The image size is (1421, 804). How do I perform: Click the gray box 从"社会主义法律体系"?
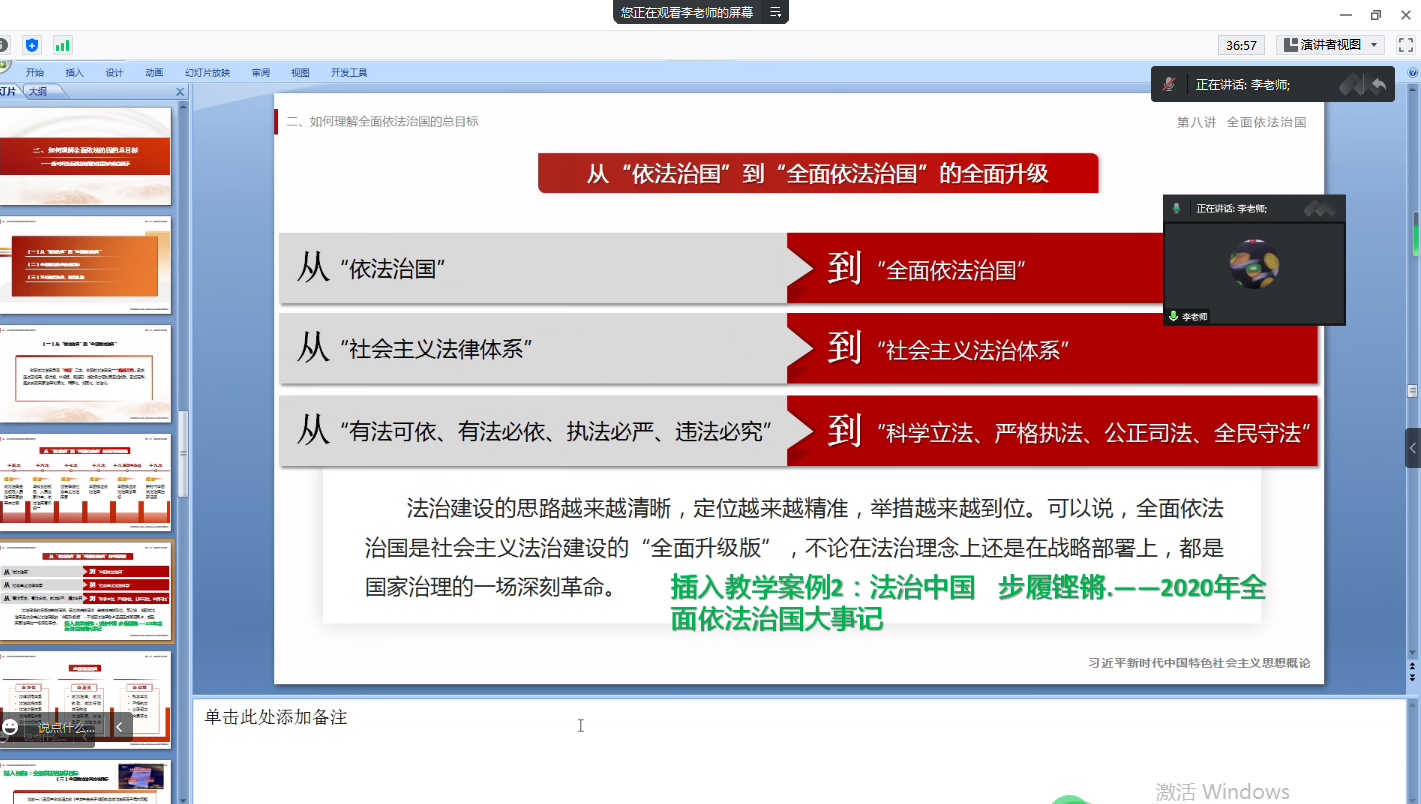(x=533, y=349)
